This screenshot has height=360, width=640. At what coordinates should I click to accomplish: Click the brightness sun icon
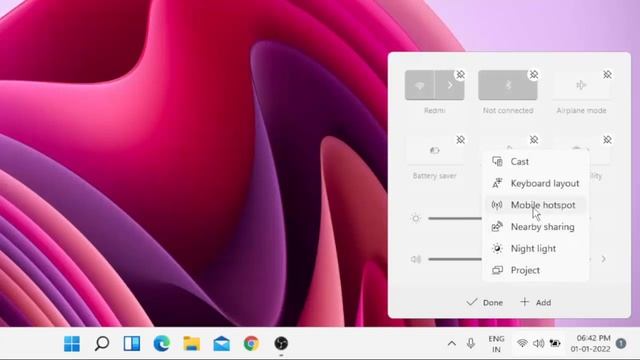(416, 218)
